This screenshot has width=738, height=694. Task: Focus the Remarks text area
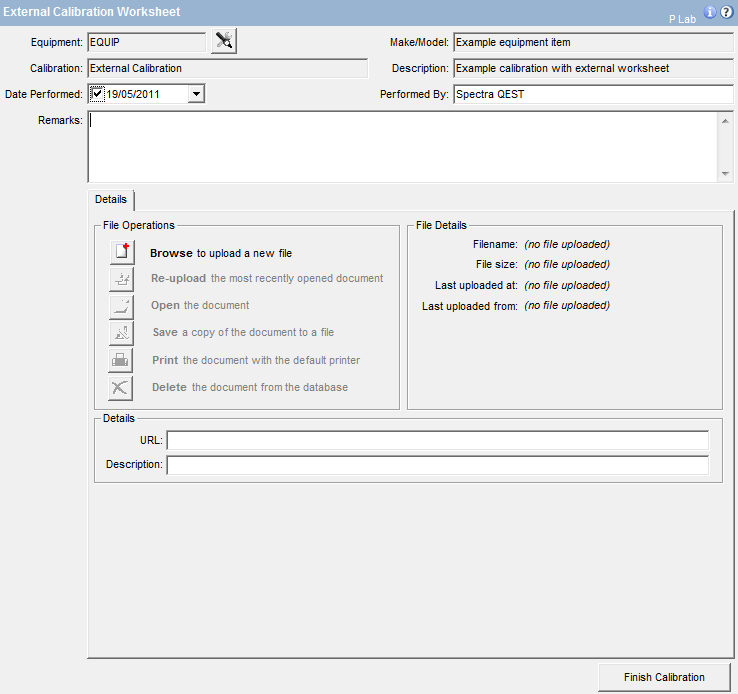pyautogui.click(x=400, y=146)
